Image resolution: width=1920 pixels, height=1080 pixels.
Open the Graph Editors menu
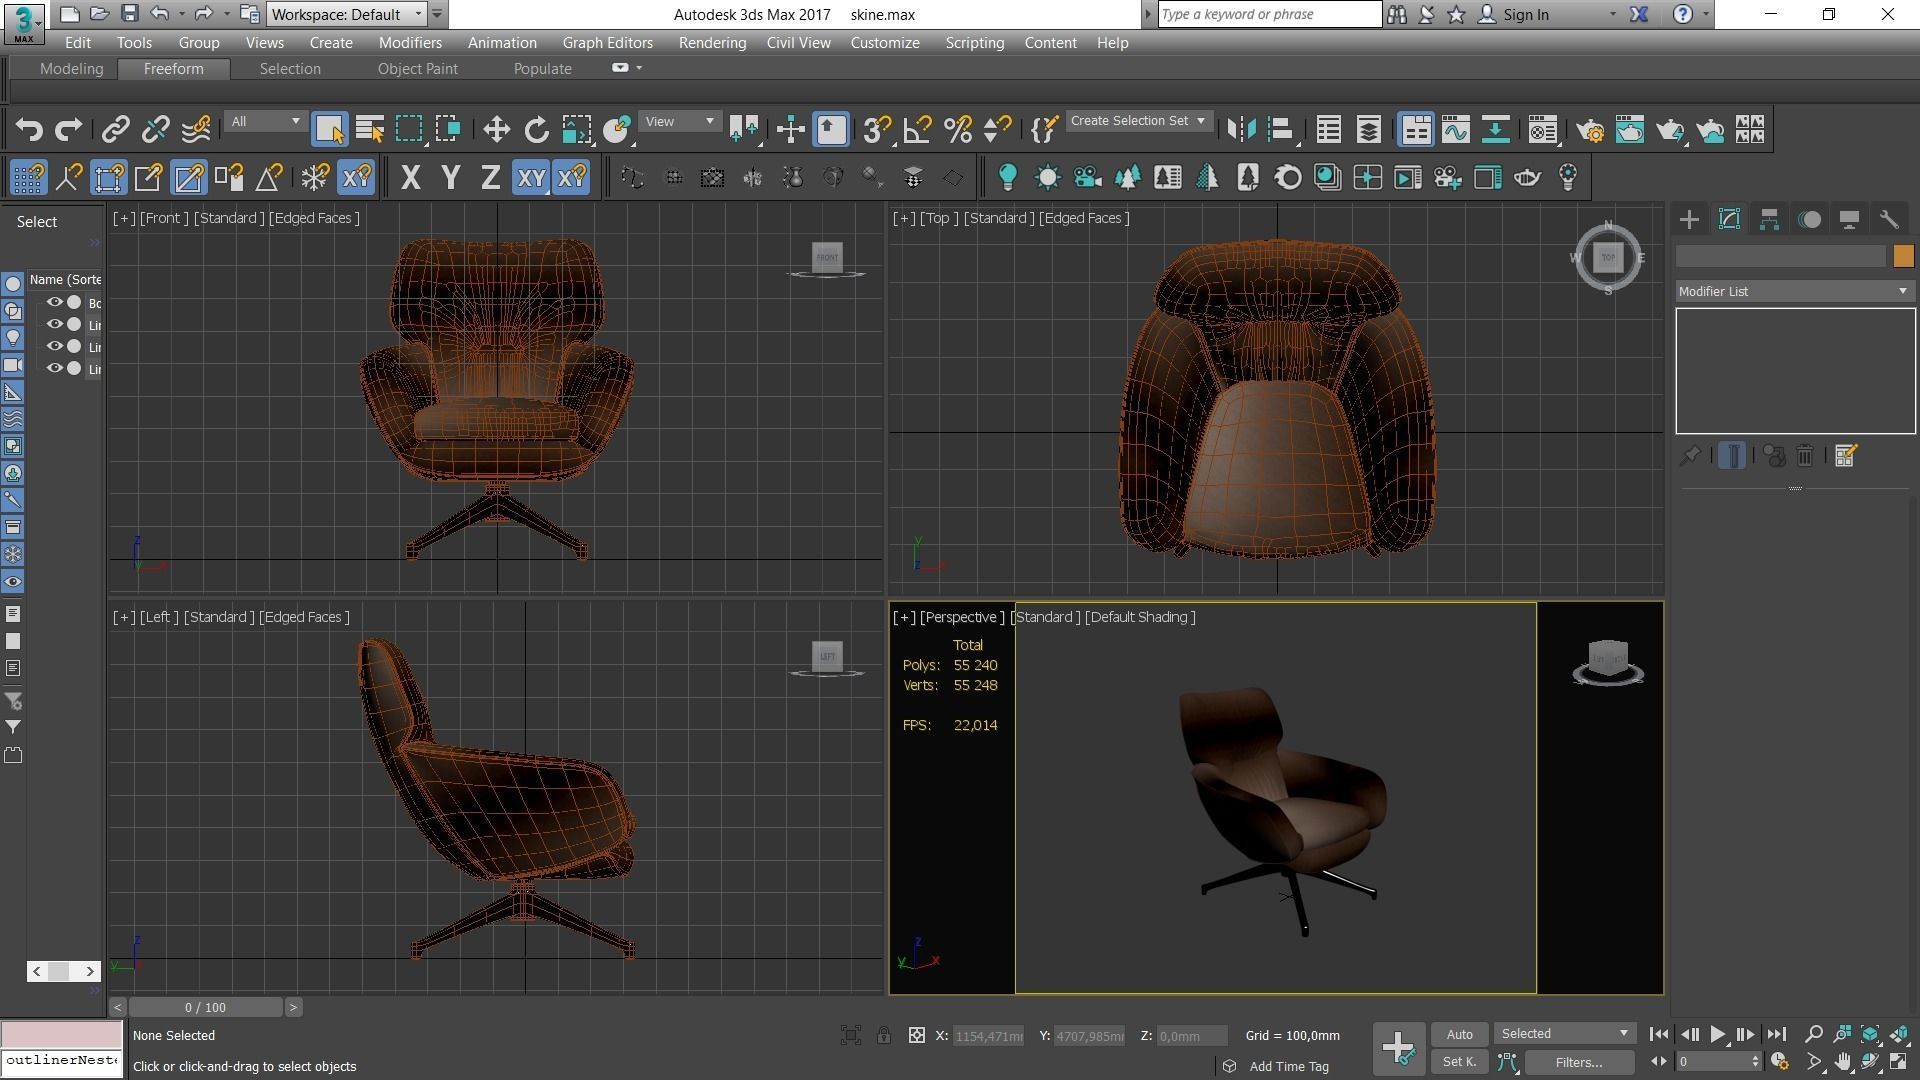point(607,43)
